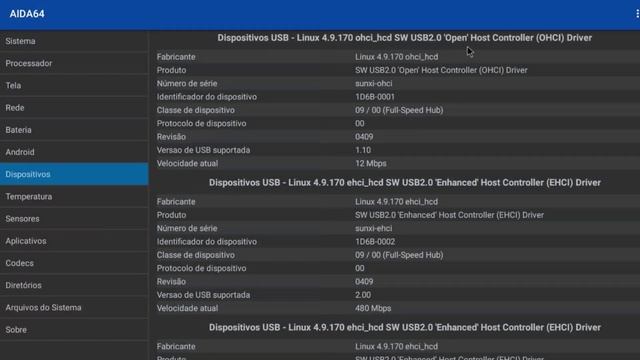The height and width of the screenshot is (360, 640).
Task: Click 'Revisão' label in the OHCI section
Action: click(171, 137)
